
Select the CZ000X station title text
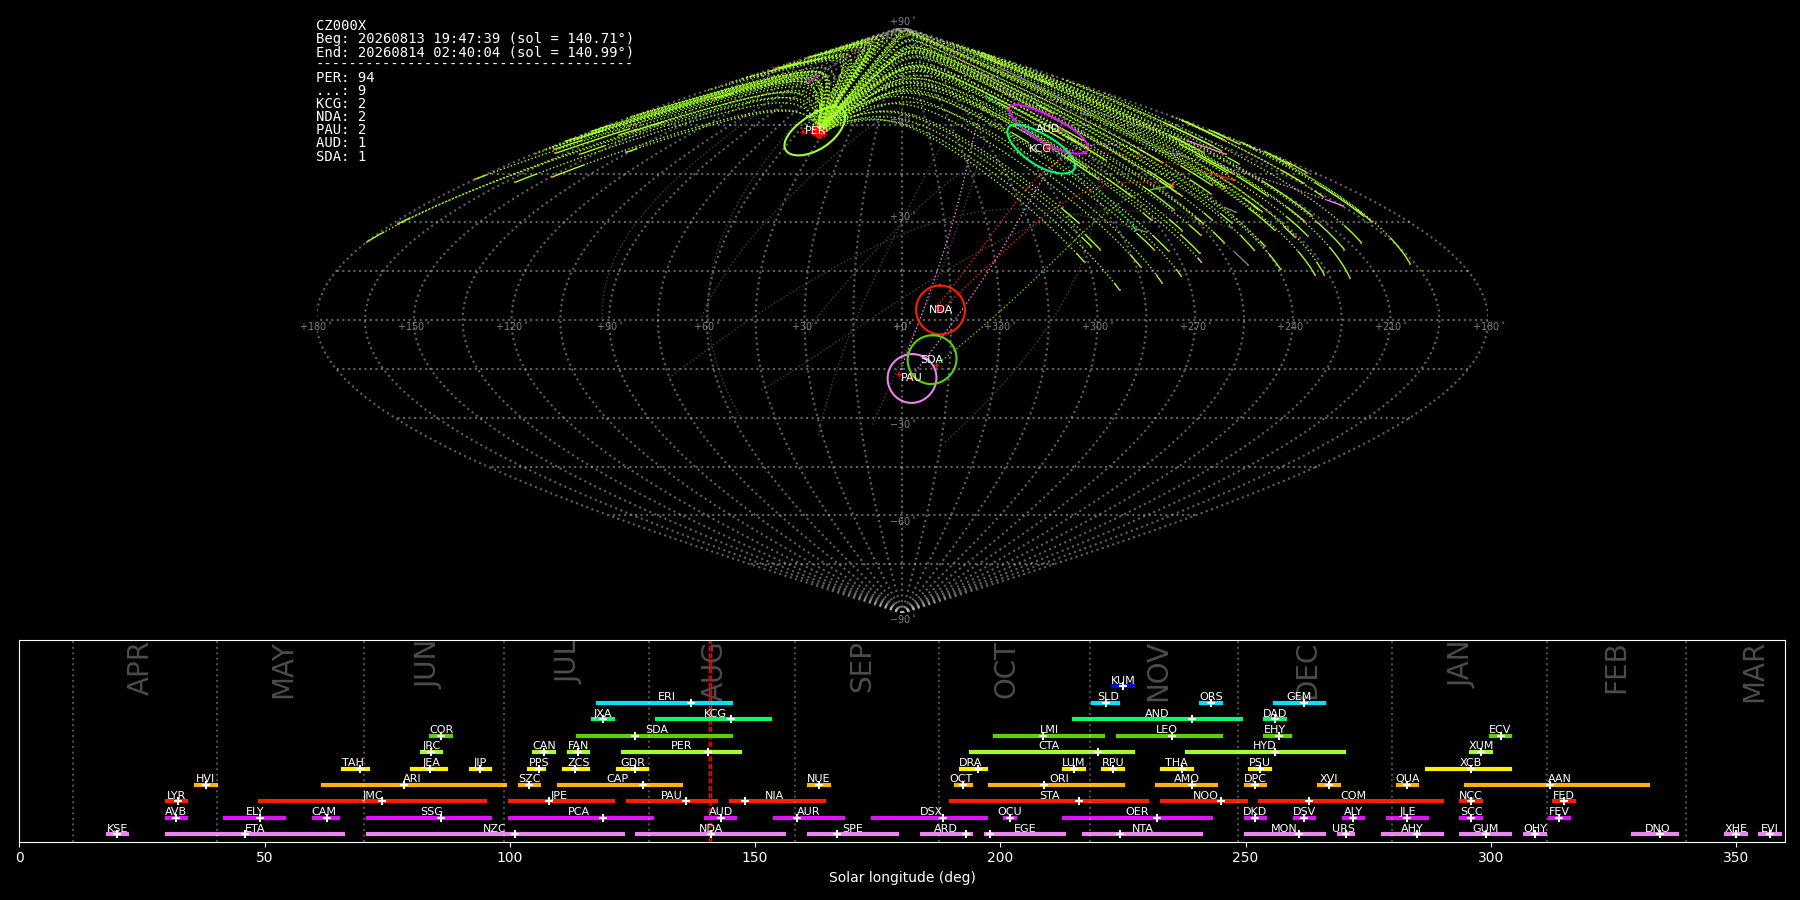tap(341, 26)
